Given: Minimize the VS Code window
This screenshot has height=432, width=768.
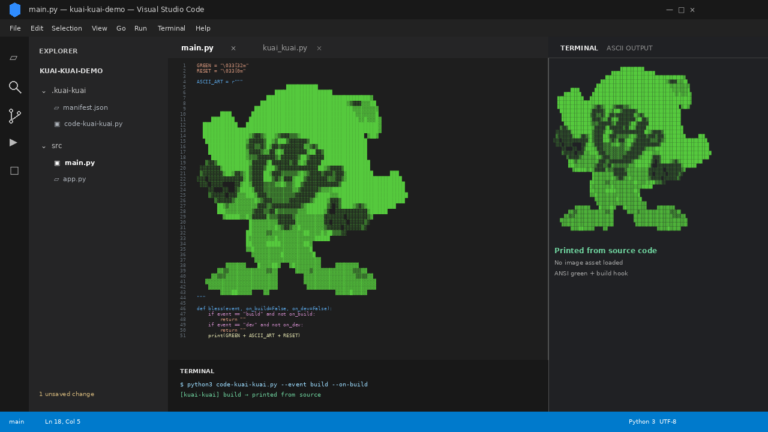Looking at the screenshot, I should tap(670, 10).
